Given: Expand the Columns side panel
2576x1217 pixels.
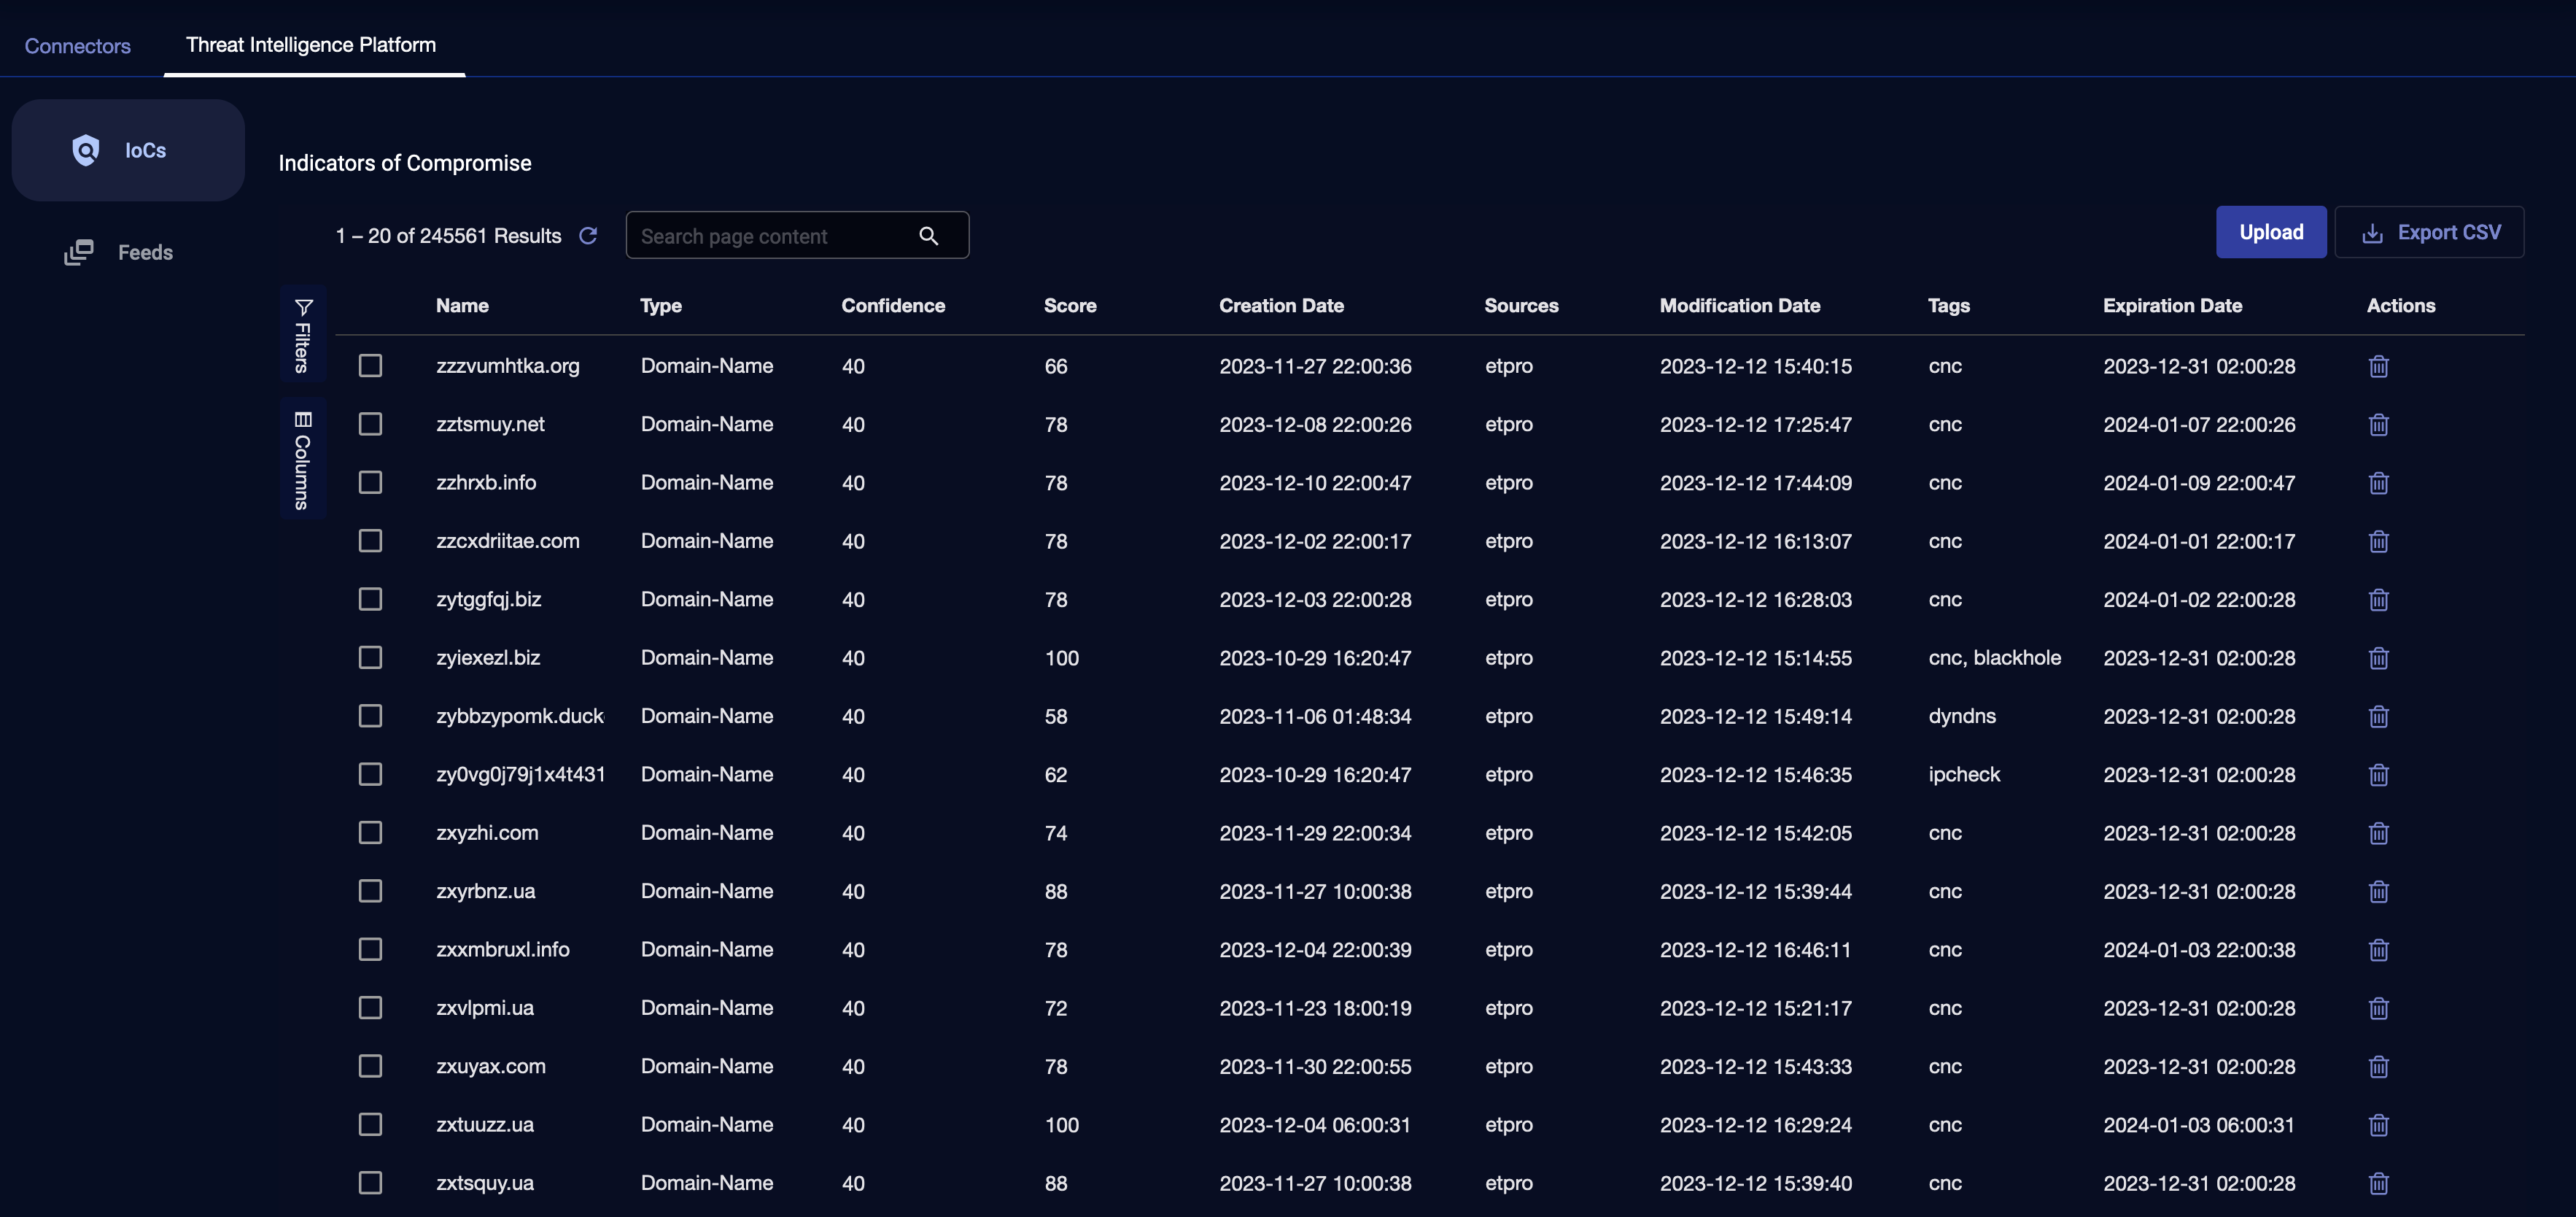Looking at the screenshot, I should pyautogui.click(x=302, y=460).
